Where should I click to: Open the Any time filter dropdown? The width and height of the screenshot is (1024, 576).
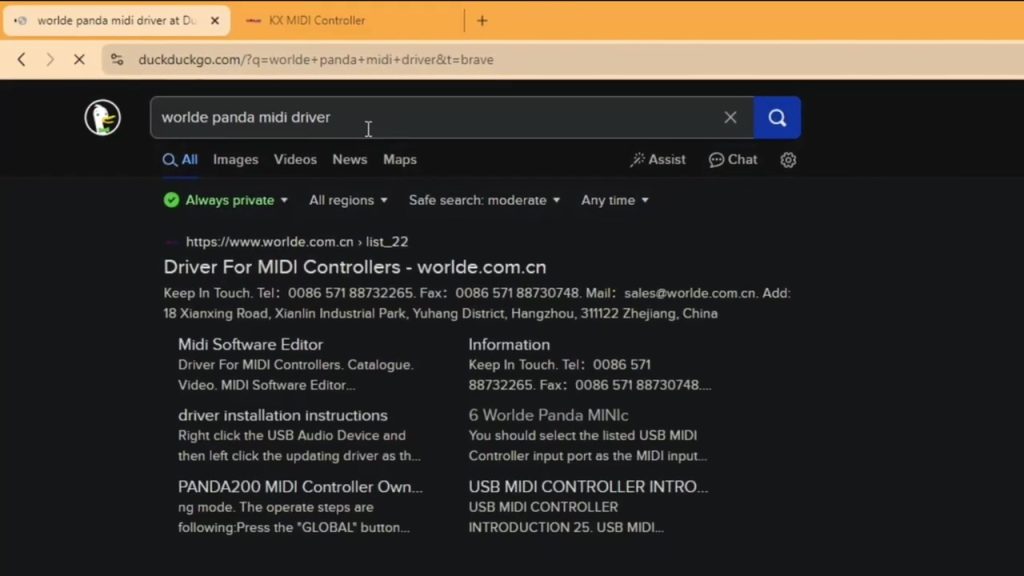point(615,200)
